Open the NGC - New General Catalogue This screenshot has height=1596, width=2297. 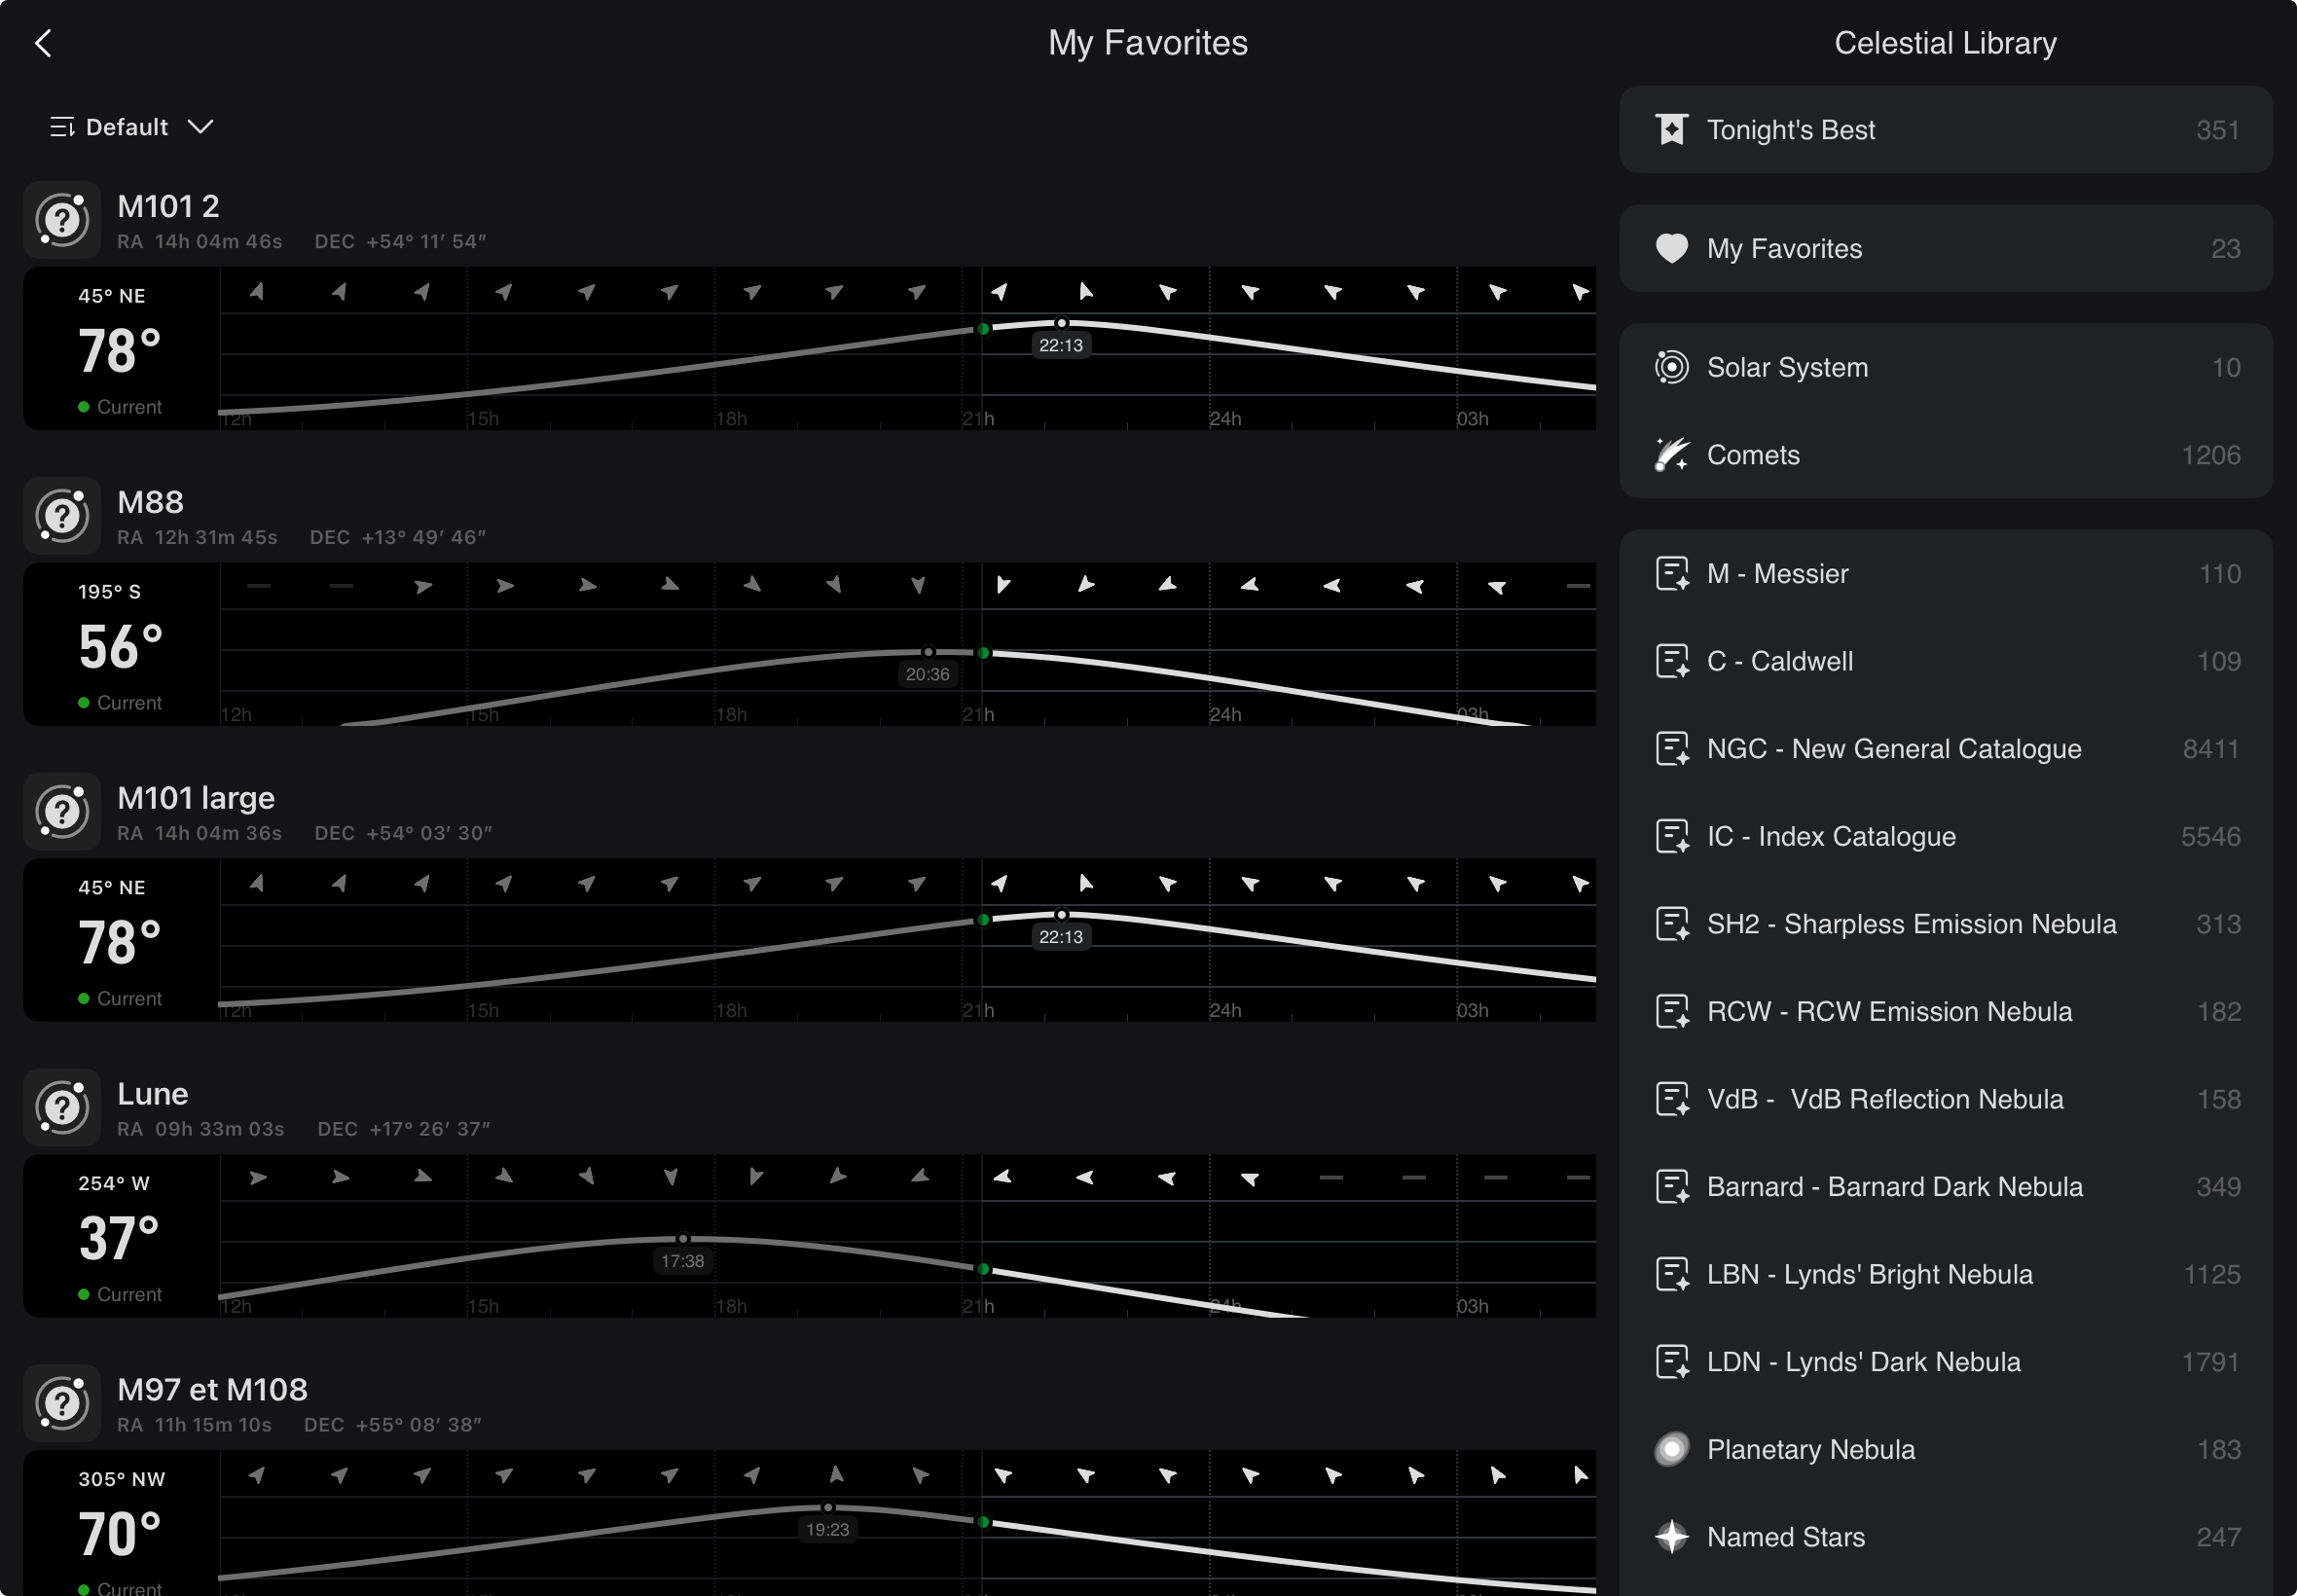pos(1945,749)
